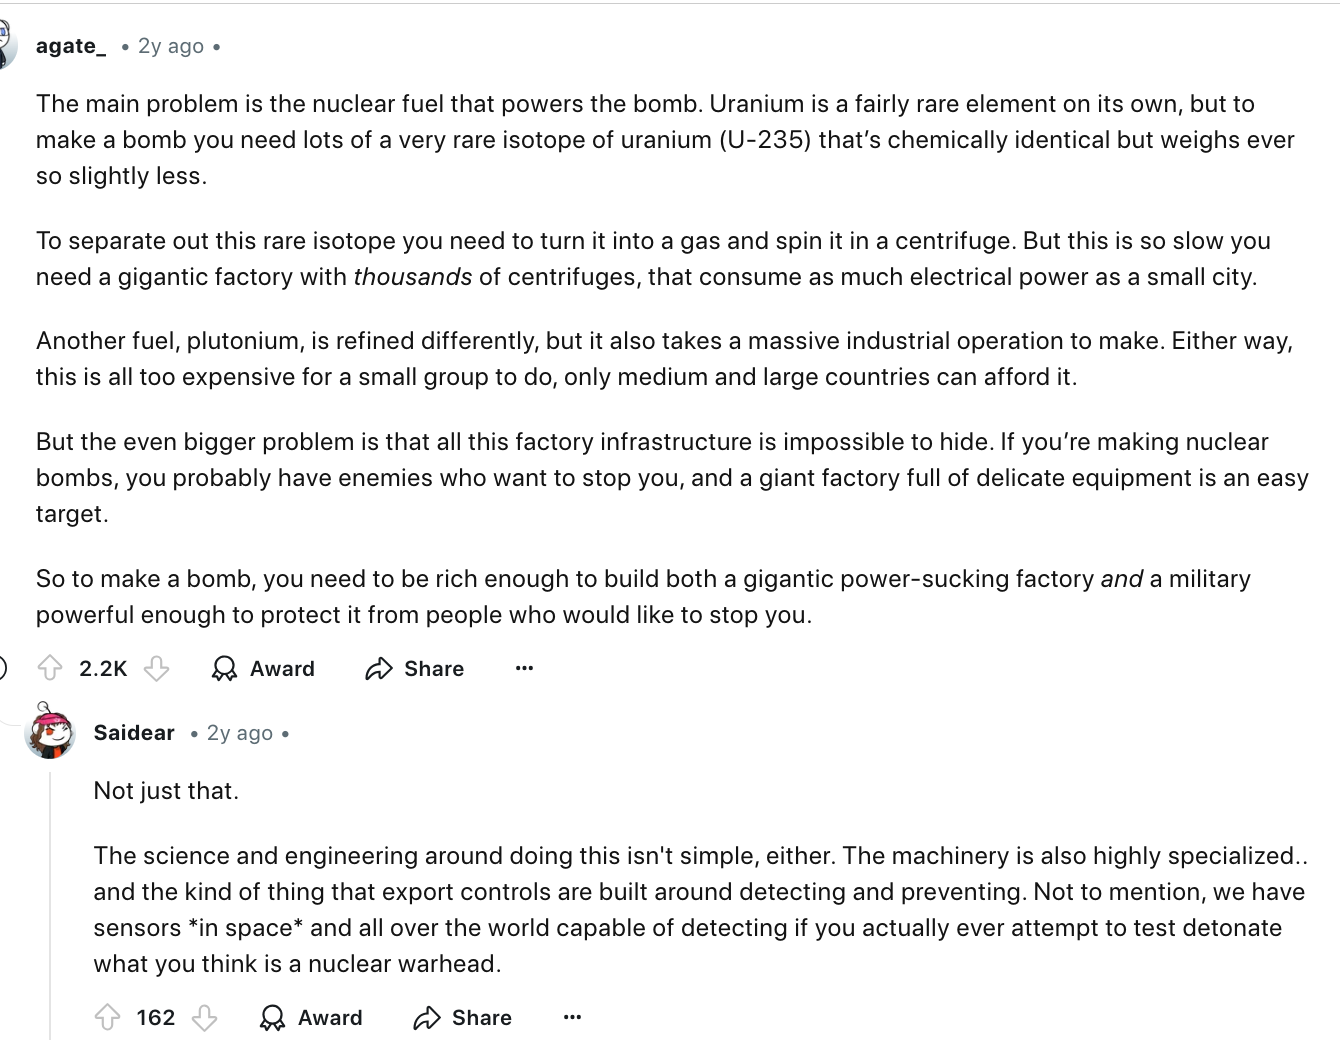The height and width of the screenshot is (1040, 1340).
Task: Downvote Saidear's reply
Action: click(205, 1017)
